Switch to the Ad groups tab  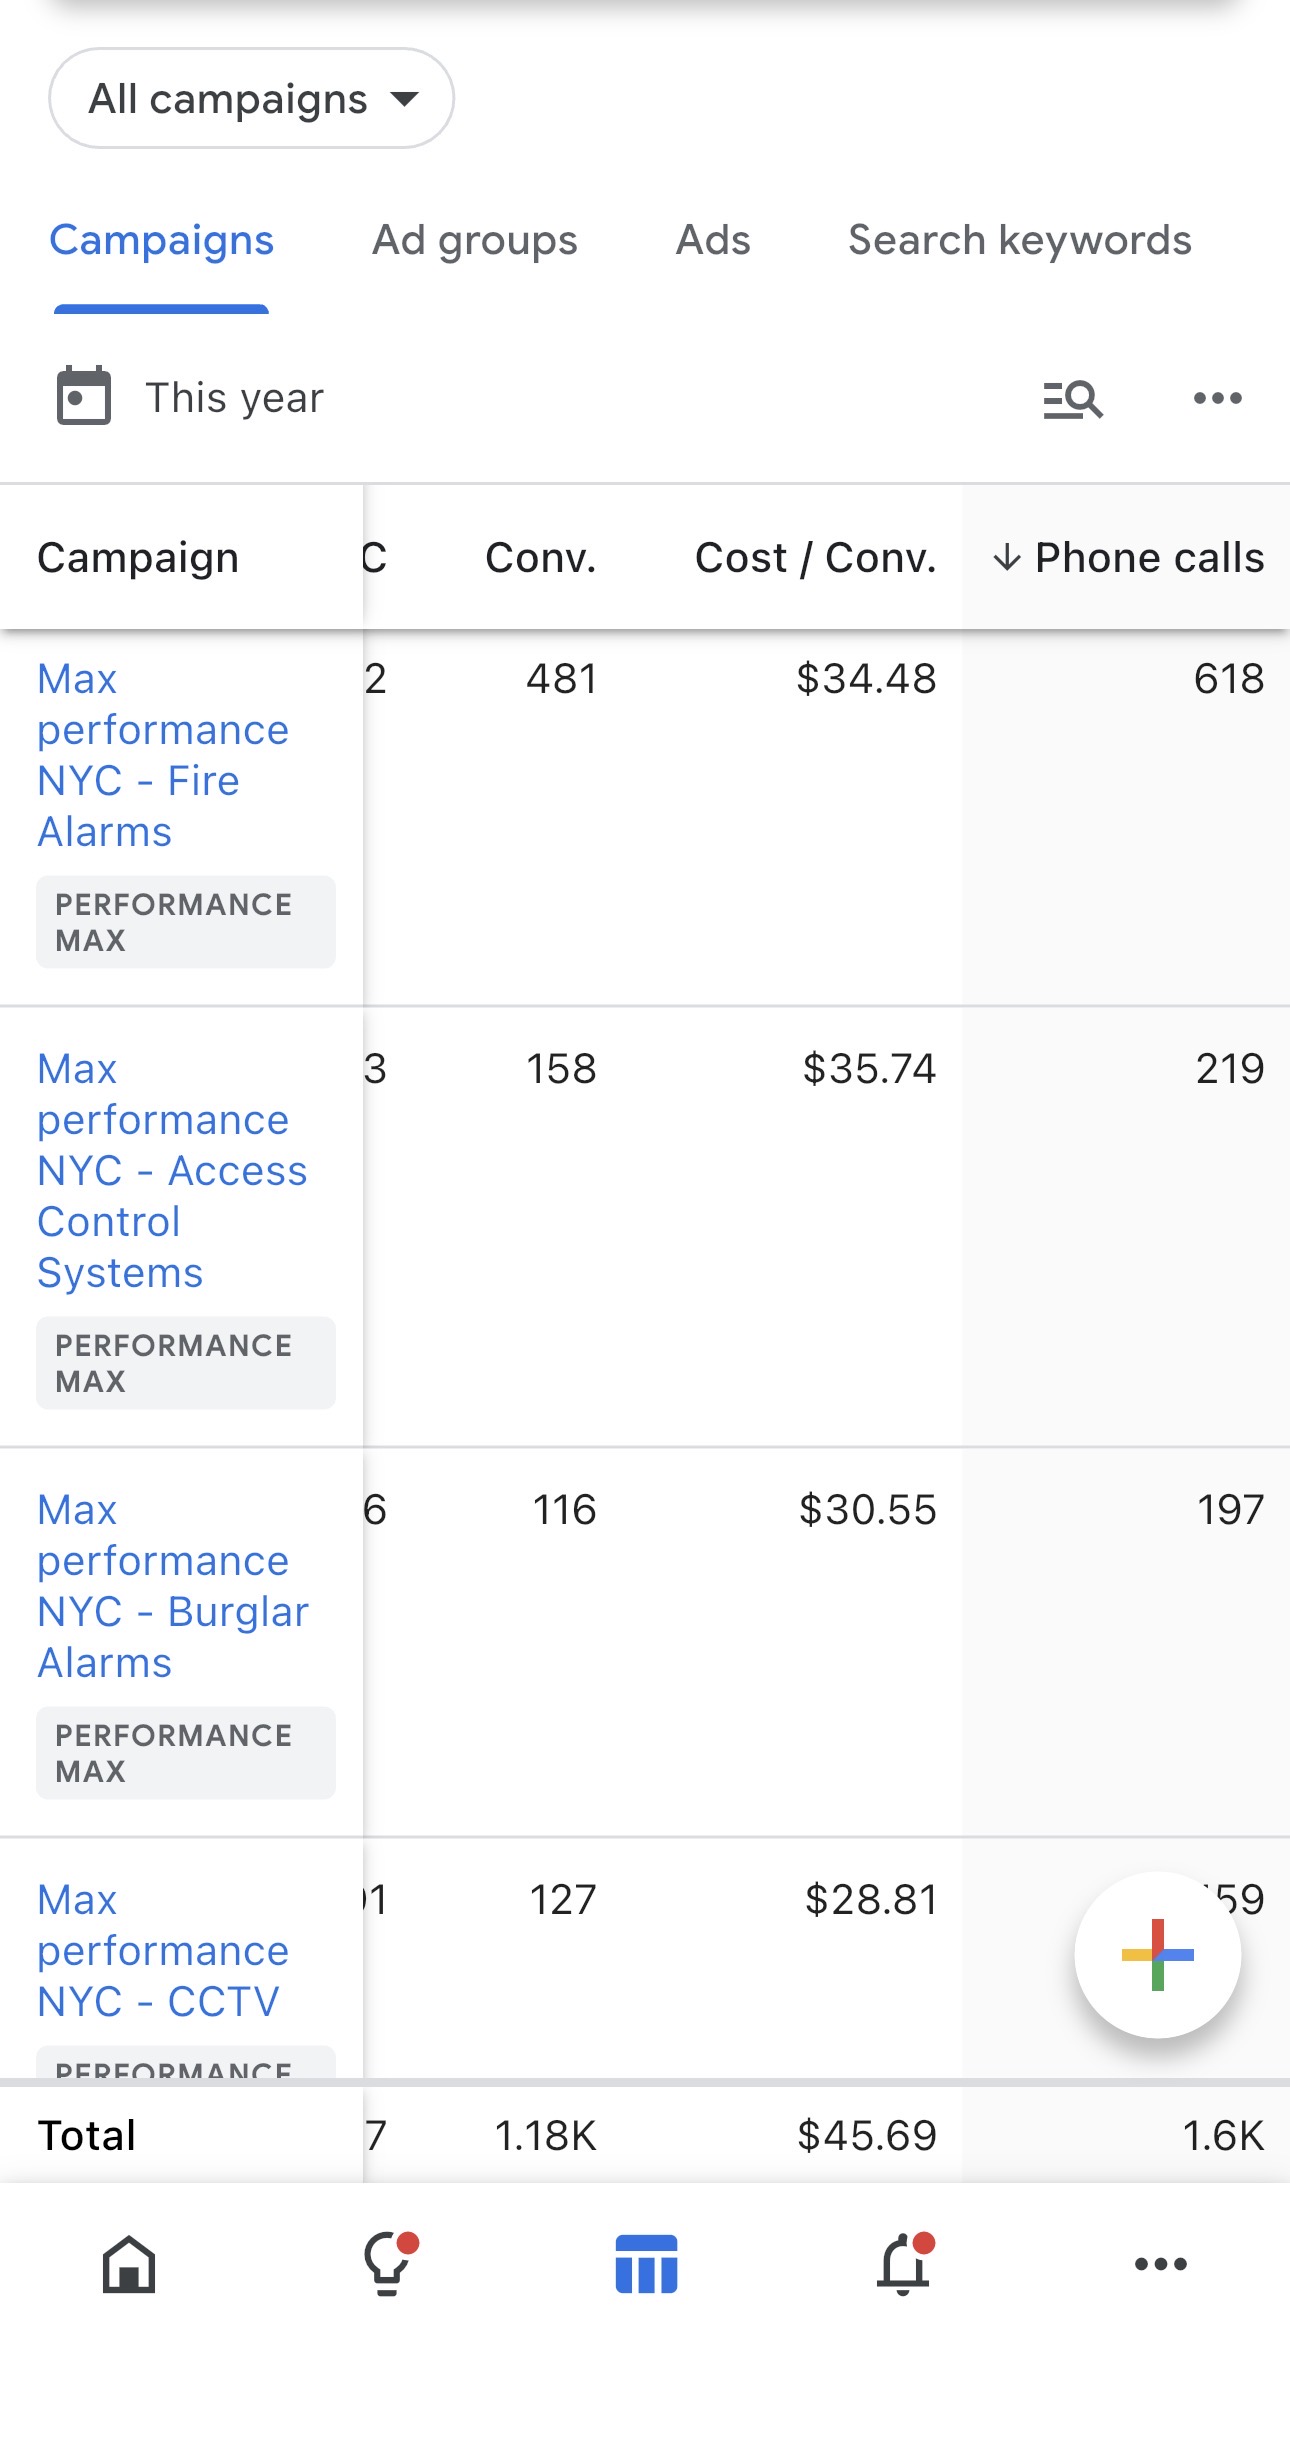point(474,241)
